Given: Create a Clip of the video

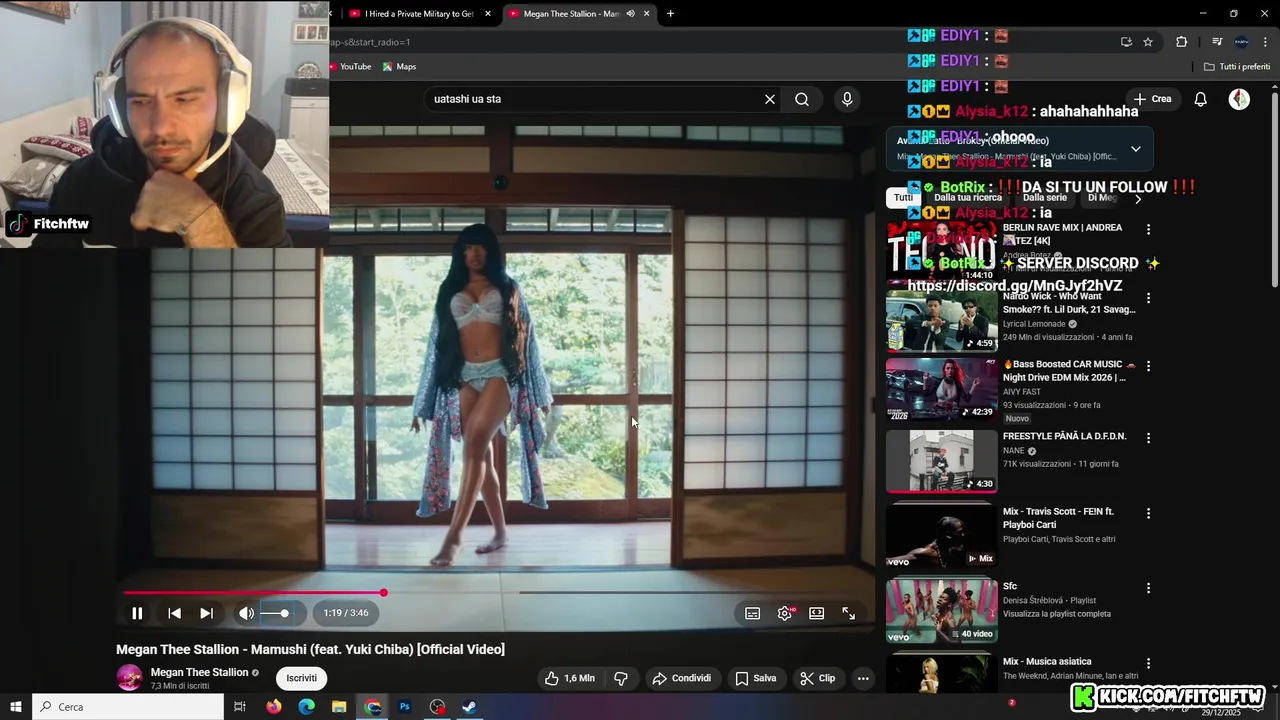Looking at the screenshot, I should [818, 678].
